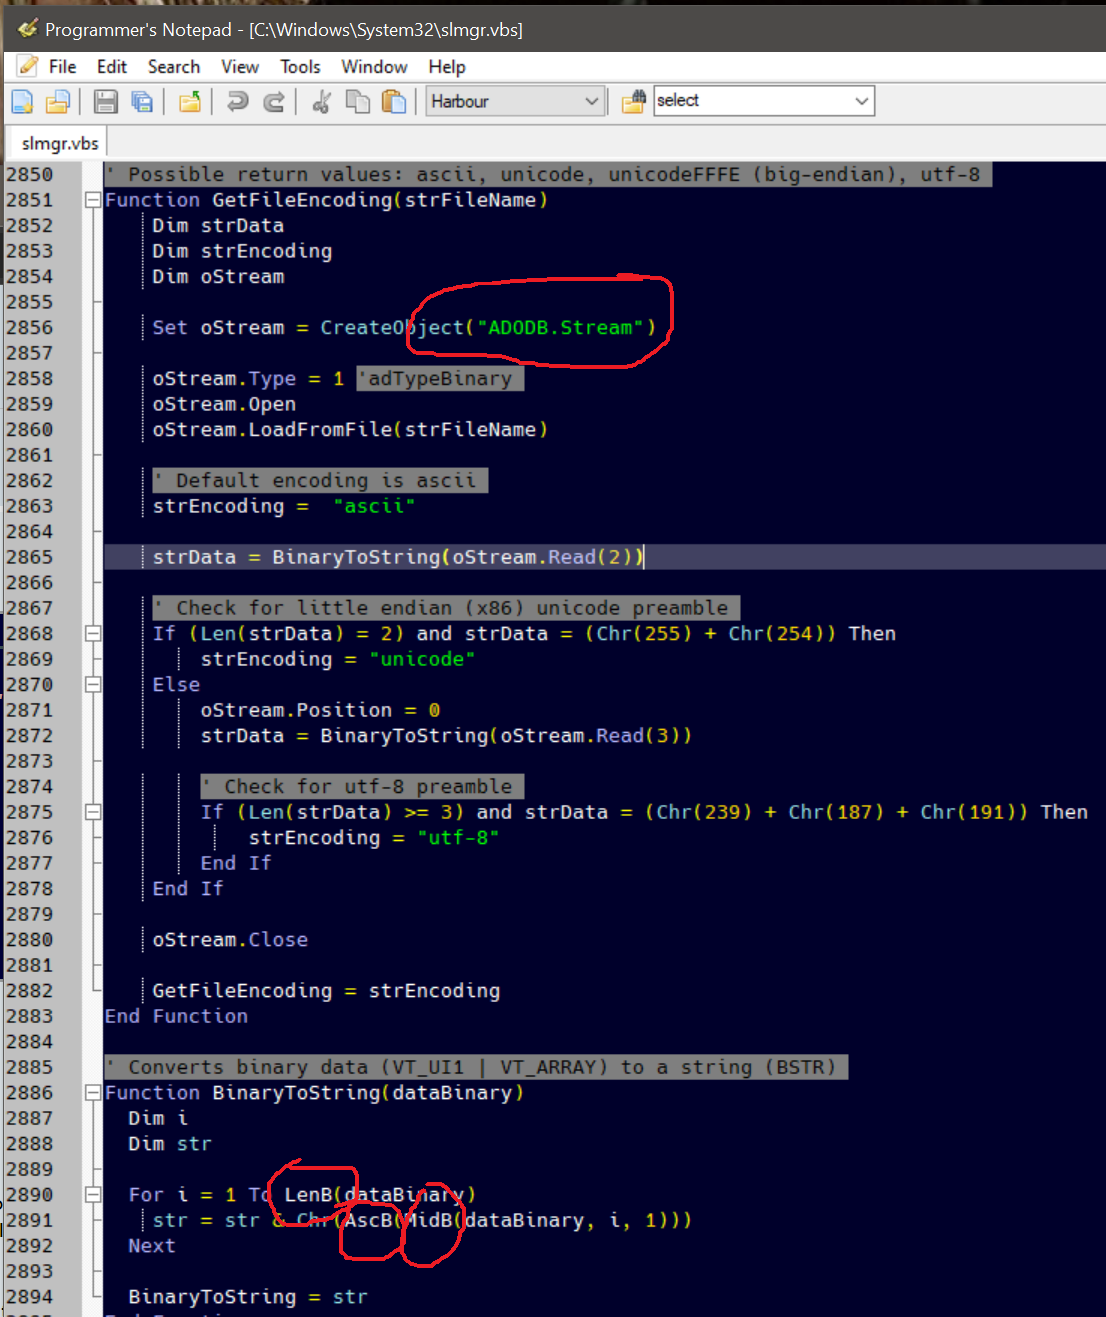Copy selection with the Copy icon
This screenshot has height=1317, width=1106.
[357, 101]
